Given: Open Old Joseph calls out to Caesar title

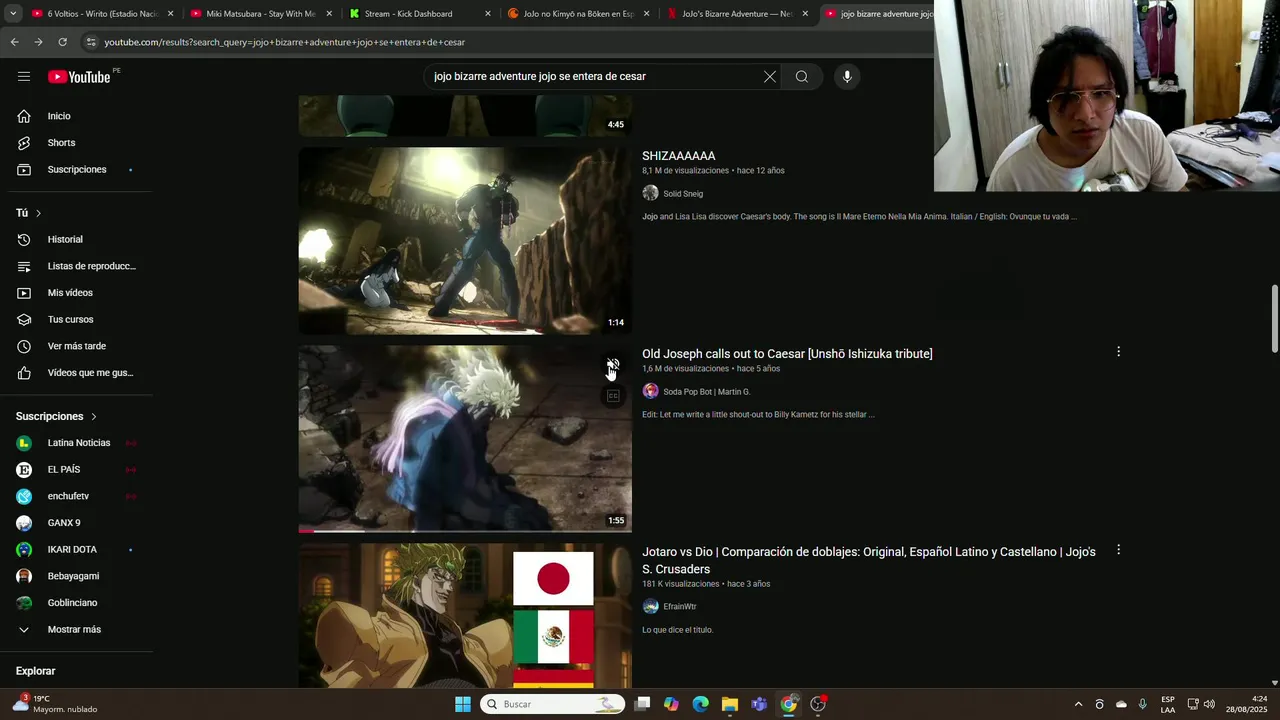Looking at the screenshot, I should pos(787,354).
